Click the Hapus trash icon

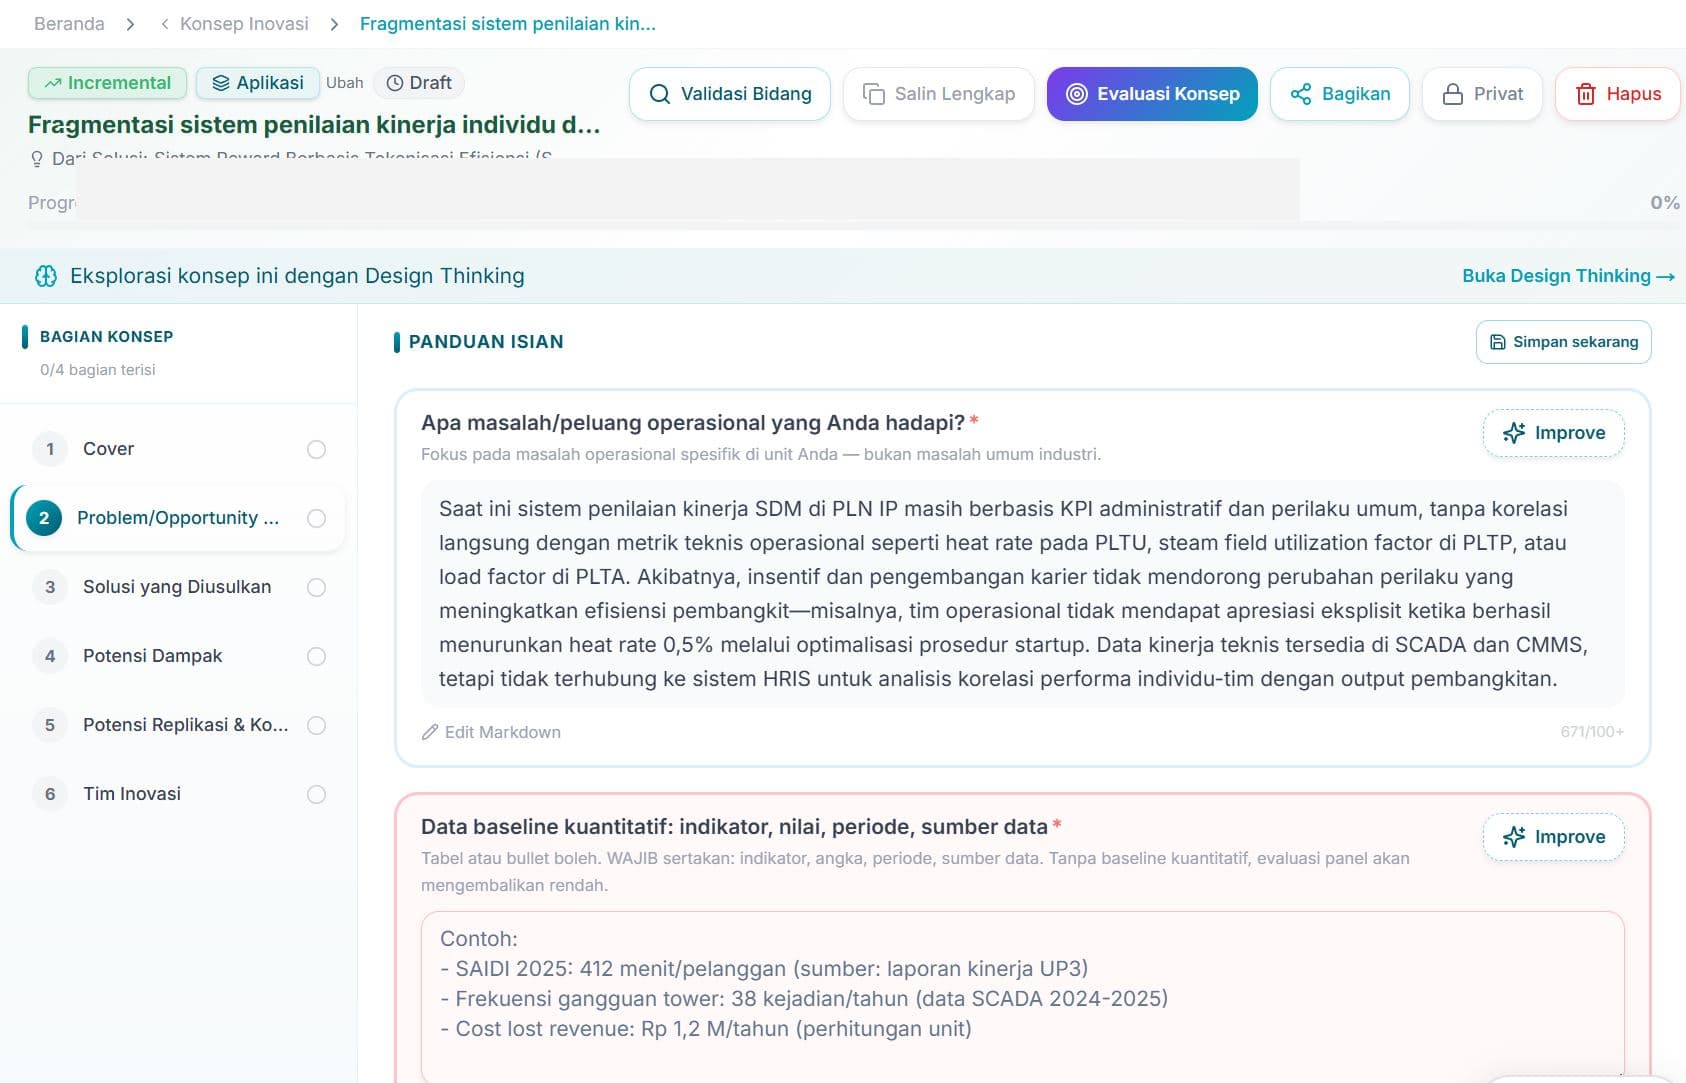point(1586,94)
